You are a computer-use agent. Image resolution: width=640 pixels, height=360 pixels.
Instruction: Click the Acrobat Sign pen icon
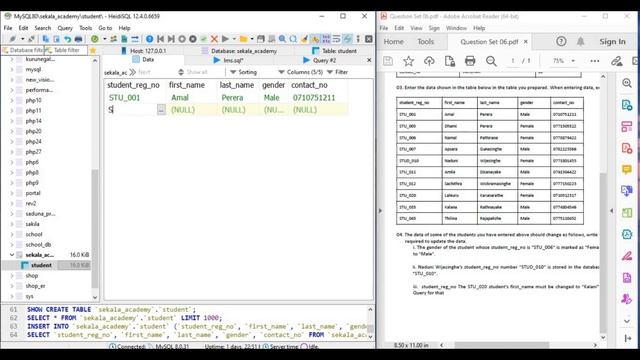(x=616, y=61)
